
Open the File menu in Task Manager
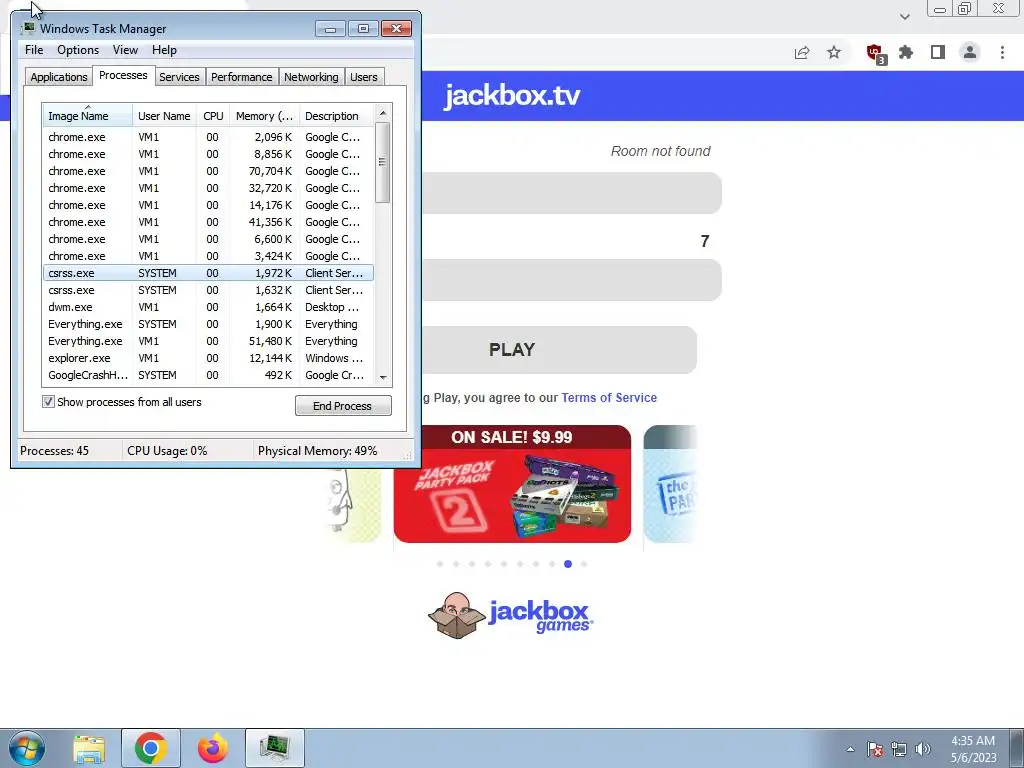[x=34, y=50]
